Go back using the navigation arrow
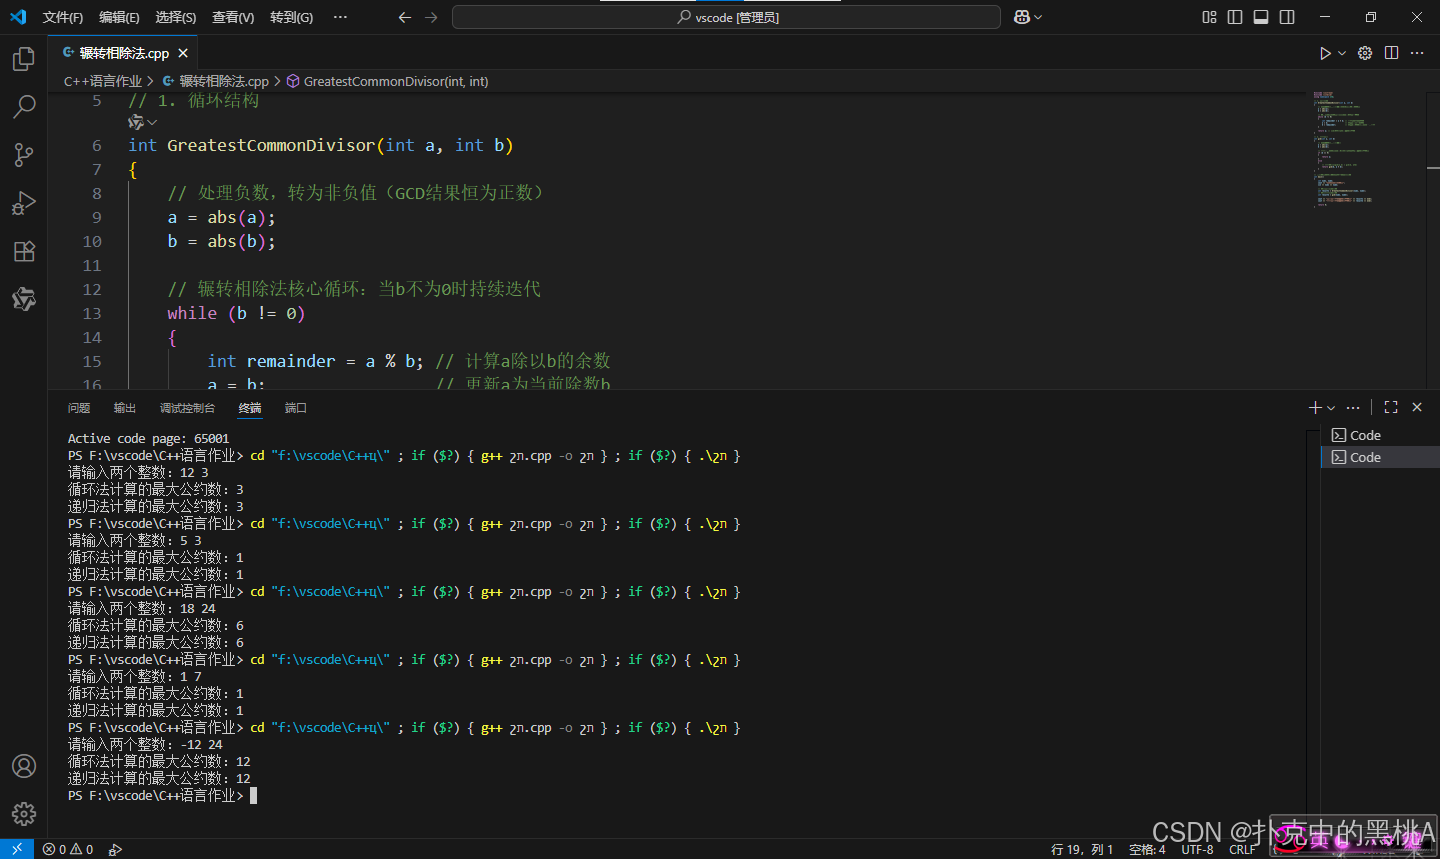Viewport: 1440px width, 859px height. (x=405, y=17)
